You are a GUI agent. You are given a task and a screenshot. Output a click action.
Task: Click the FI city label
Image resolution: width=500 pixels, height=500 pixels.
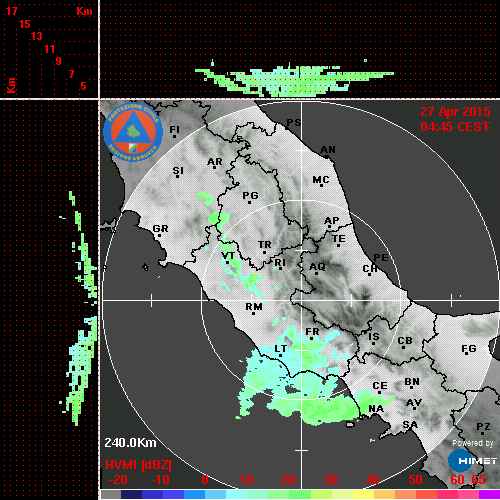pos(175,129)
